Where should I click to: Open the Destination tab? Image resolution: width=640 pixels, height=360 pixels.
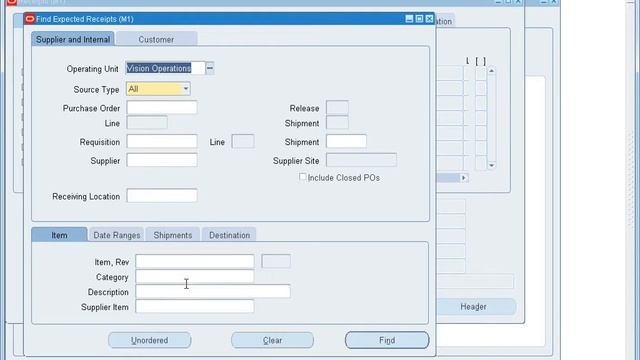tap(229, 235)
